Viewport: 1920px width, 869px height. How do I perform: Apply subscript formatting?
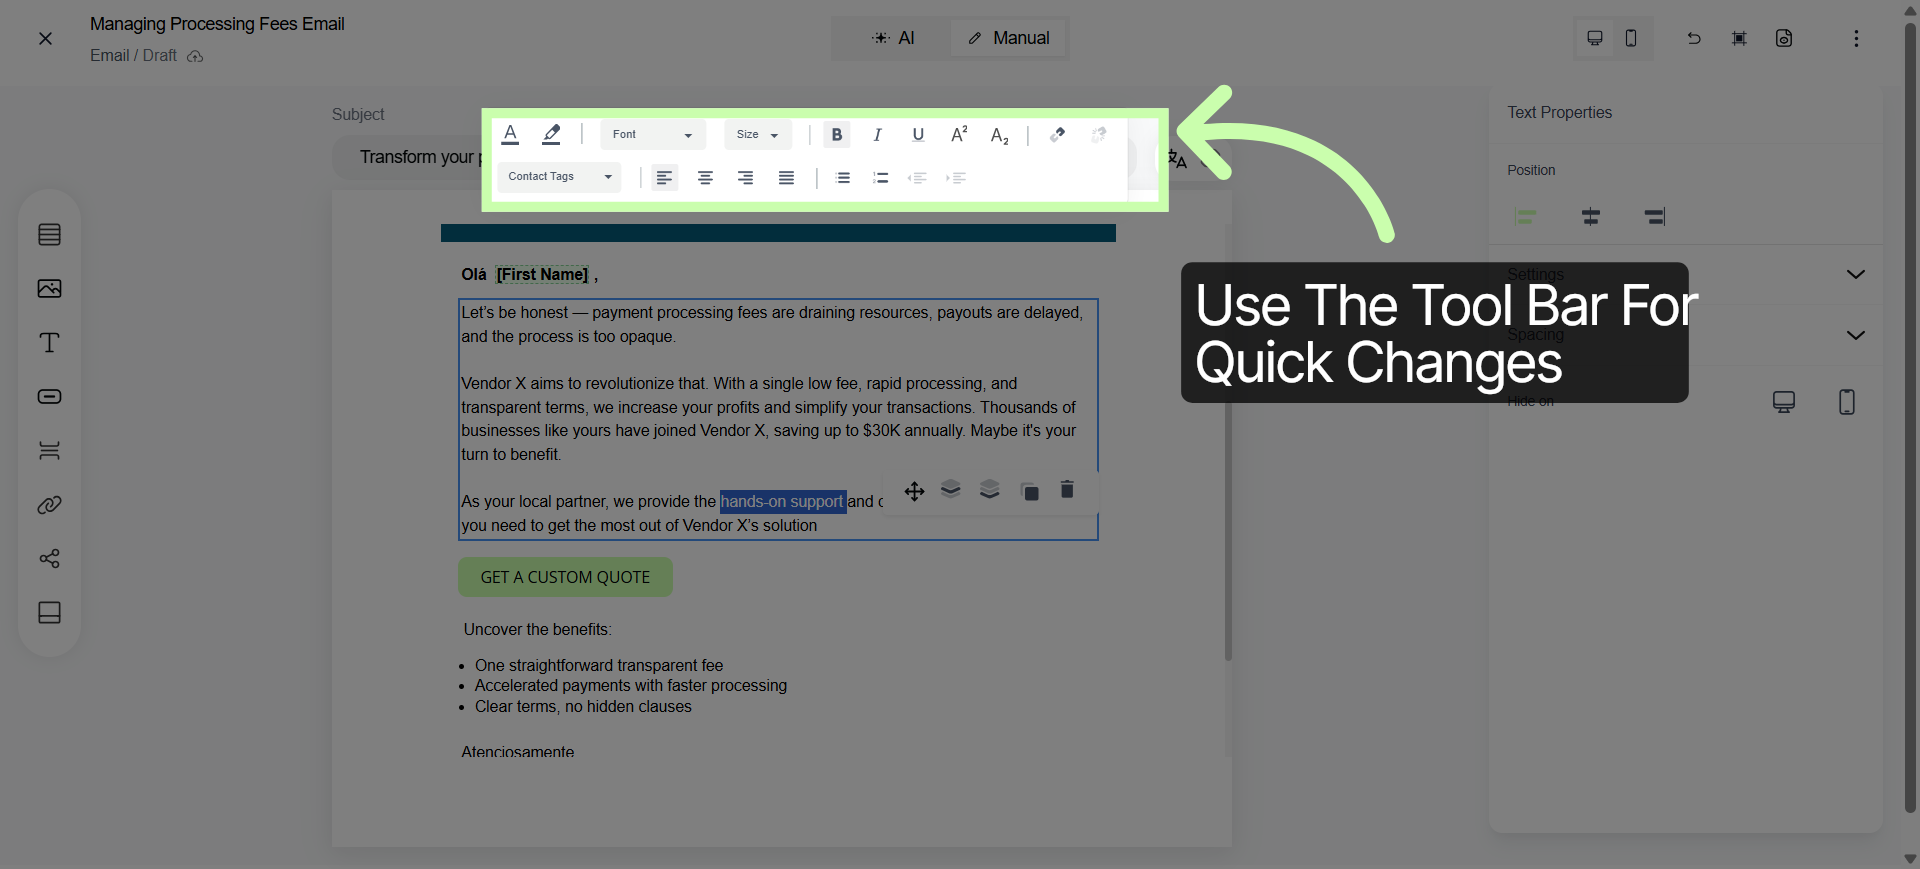click(999, 135)
